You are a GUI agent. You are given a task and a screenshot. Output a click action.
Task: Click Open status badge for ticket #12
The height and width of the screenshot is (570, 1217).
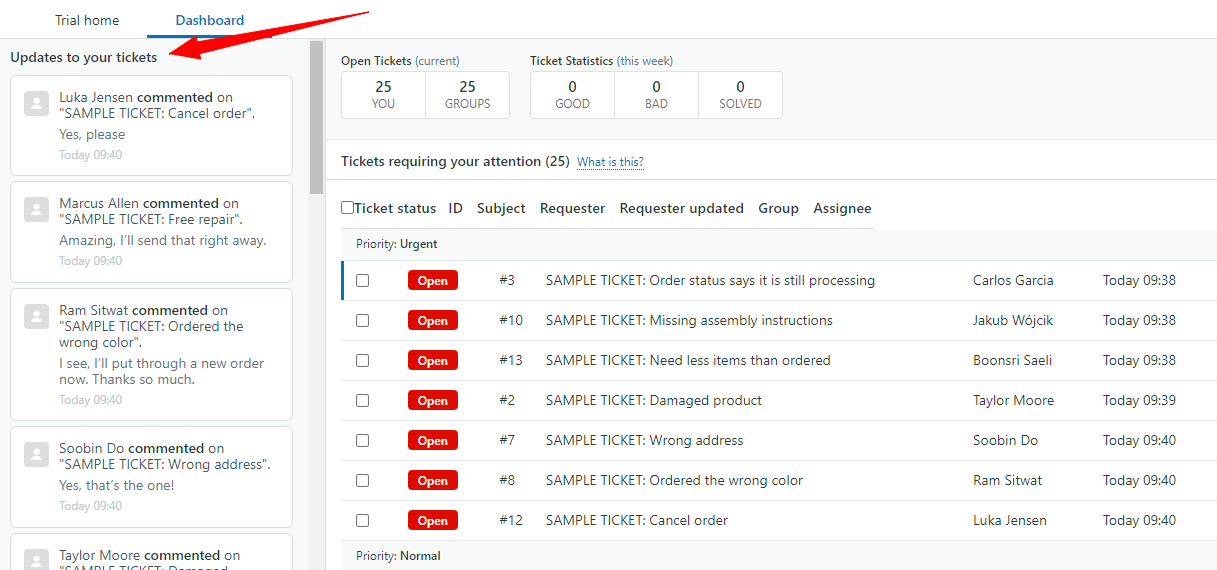(432, 521)
